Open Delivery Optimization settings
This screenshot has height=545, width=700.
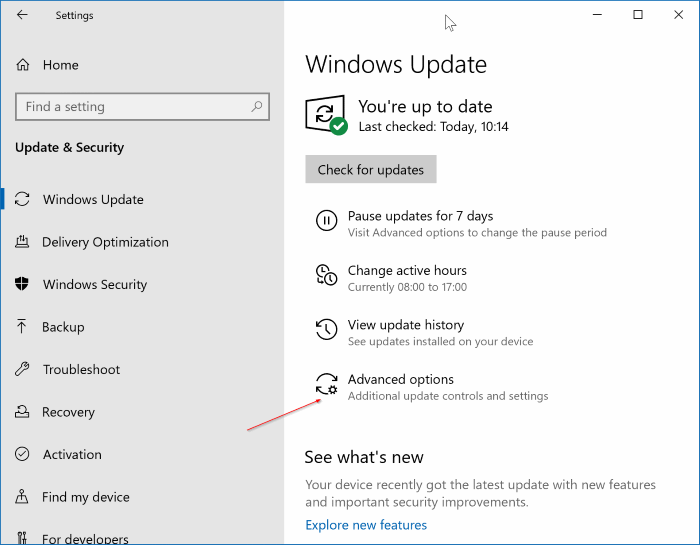click(x=105, y=242)
